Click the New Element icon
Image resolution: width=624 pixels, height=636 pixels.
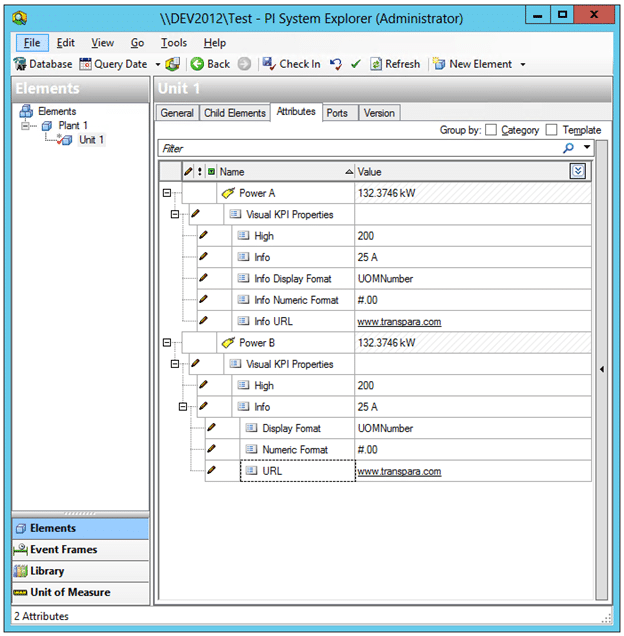(x=439, y=64)
